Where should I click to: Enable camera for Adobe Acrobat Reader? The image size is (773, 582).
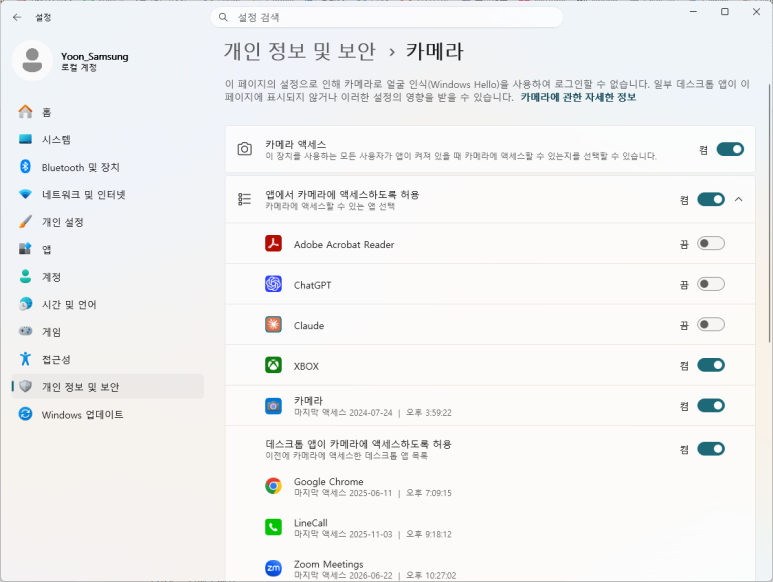(711, 243)
